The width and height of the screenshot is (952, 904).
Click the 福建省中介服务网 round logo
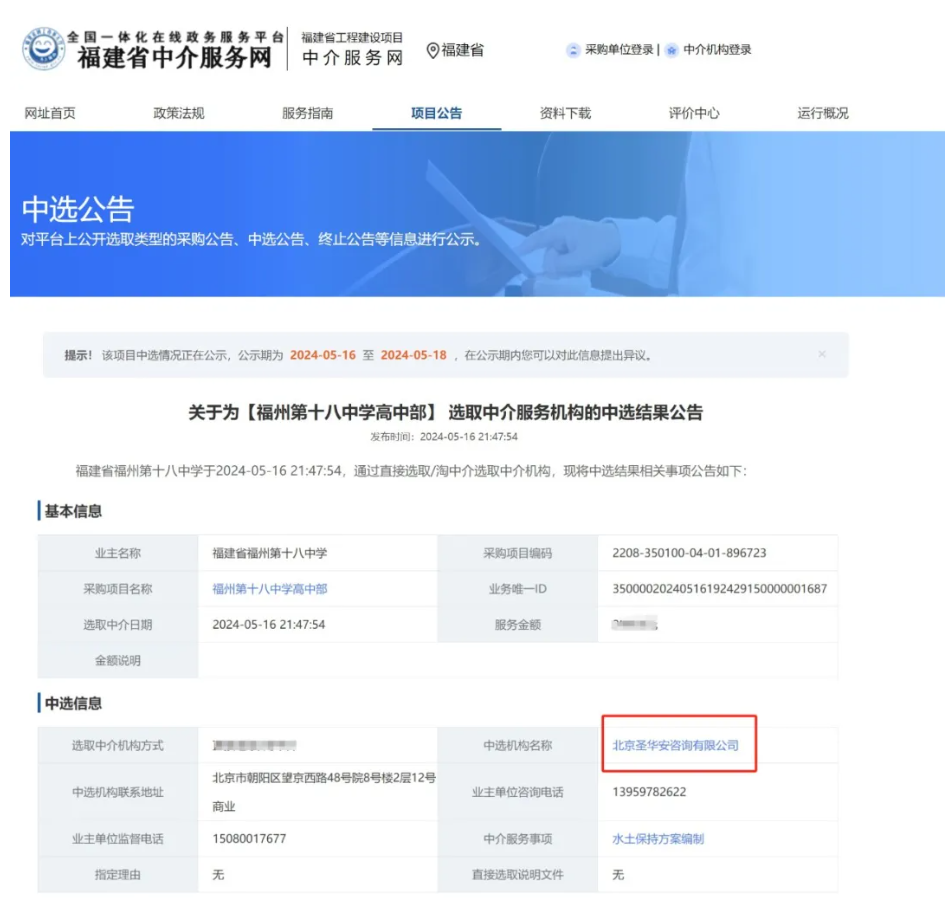pyautogui.click(x=44, y=50)
